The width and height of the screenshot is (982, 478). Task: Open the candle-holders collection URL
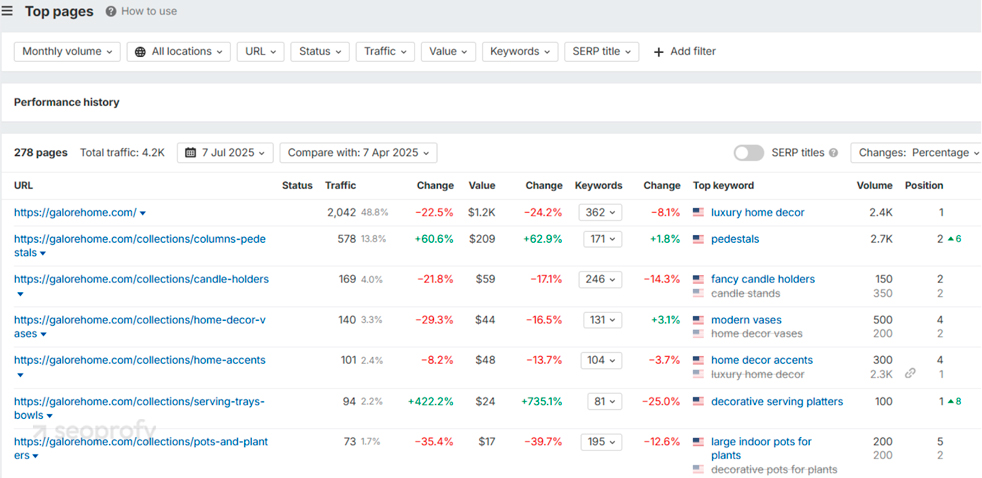142,279
